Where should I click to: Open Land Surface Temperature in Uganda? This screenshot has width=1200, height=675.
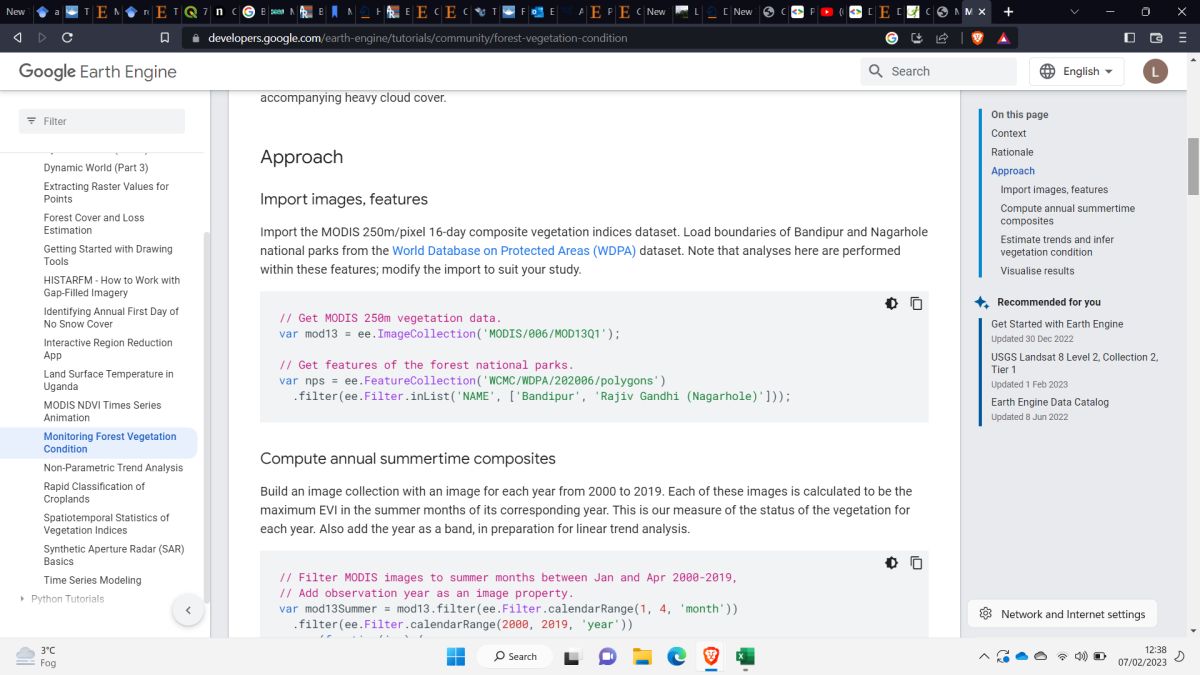(x=109, y=380)
